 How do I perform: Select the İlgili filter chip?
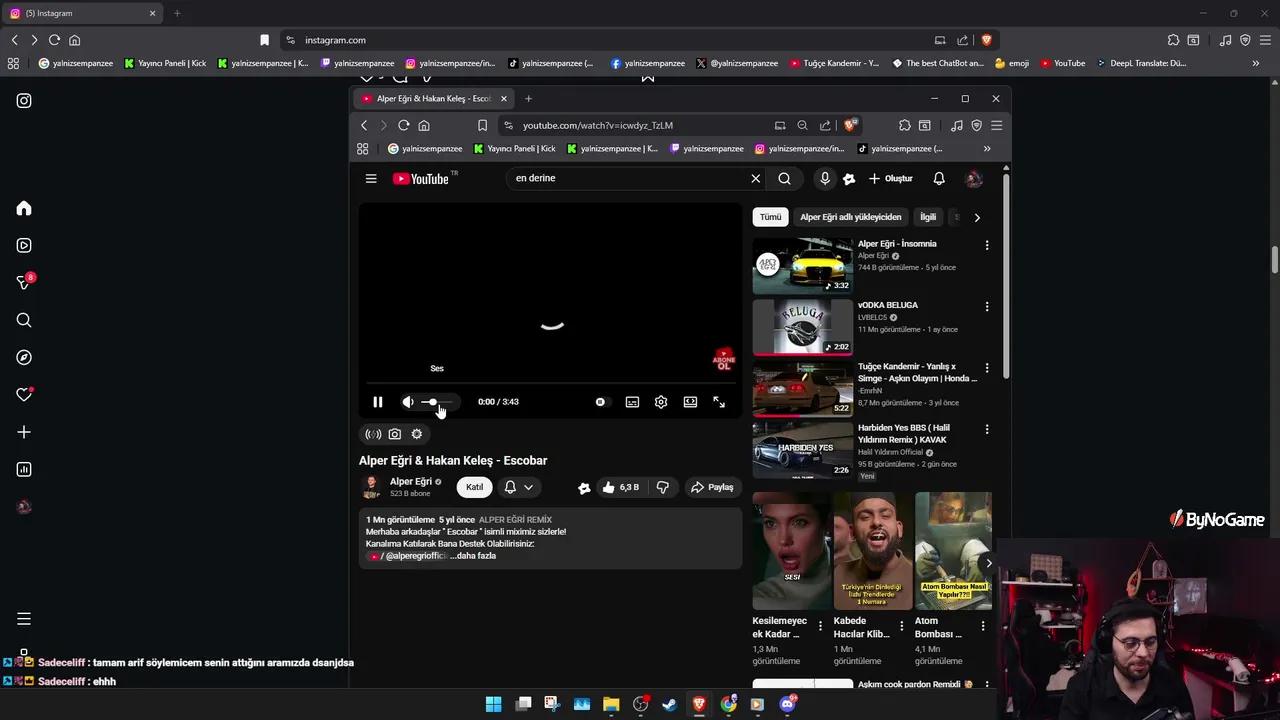tap(928, 217)
